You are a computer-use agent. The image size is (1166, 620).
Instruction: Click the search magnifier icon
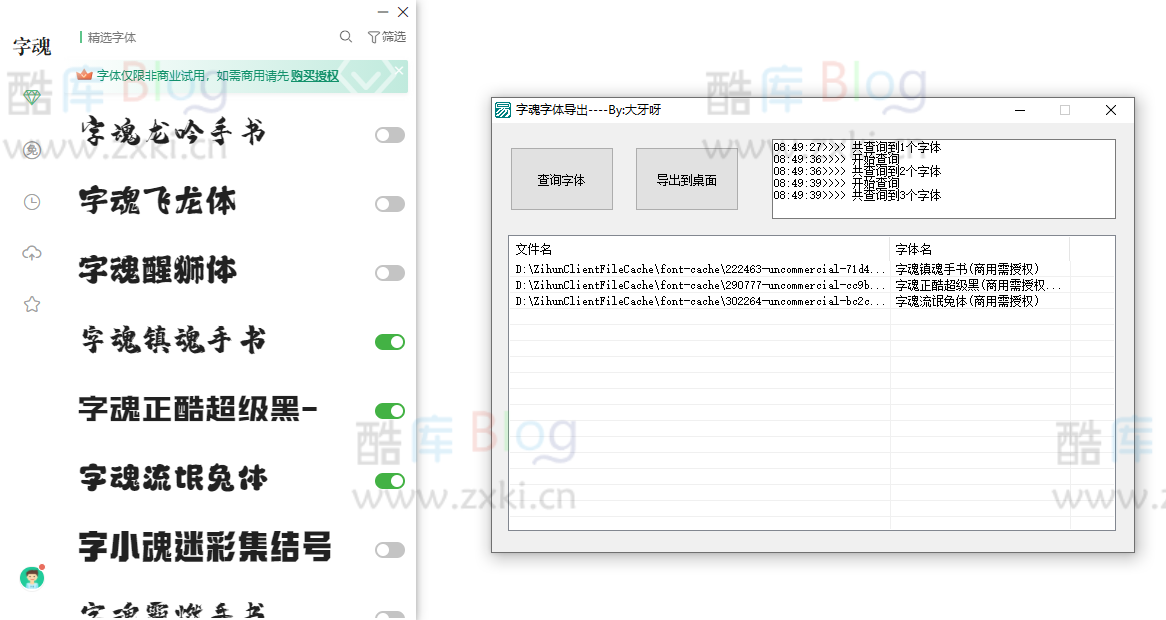346,35
